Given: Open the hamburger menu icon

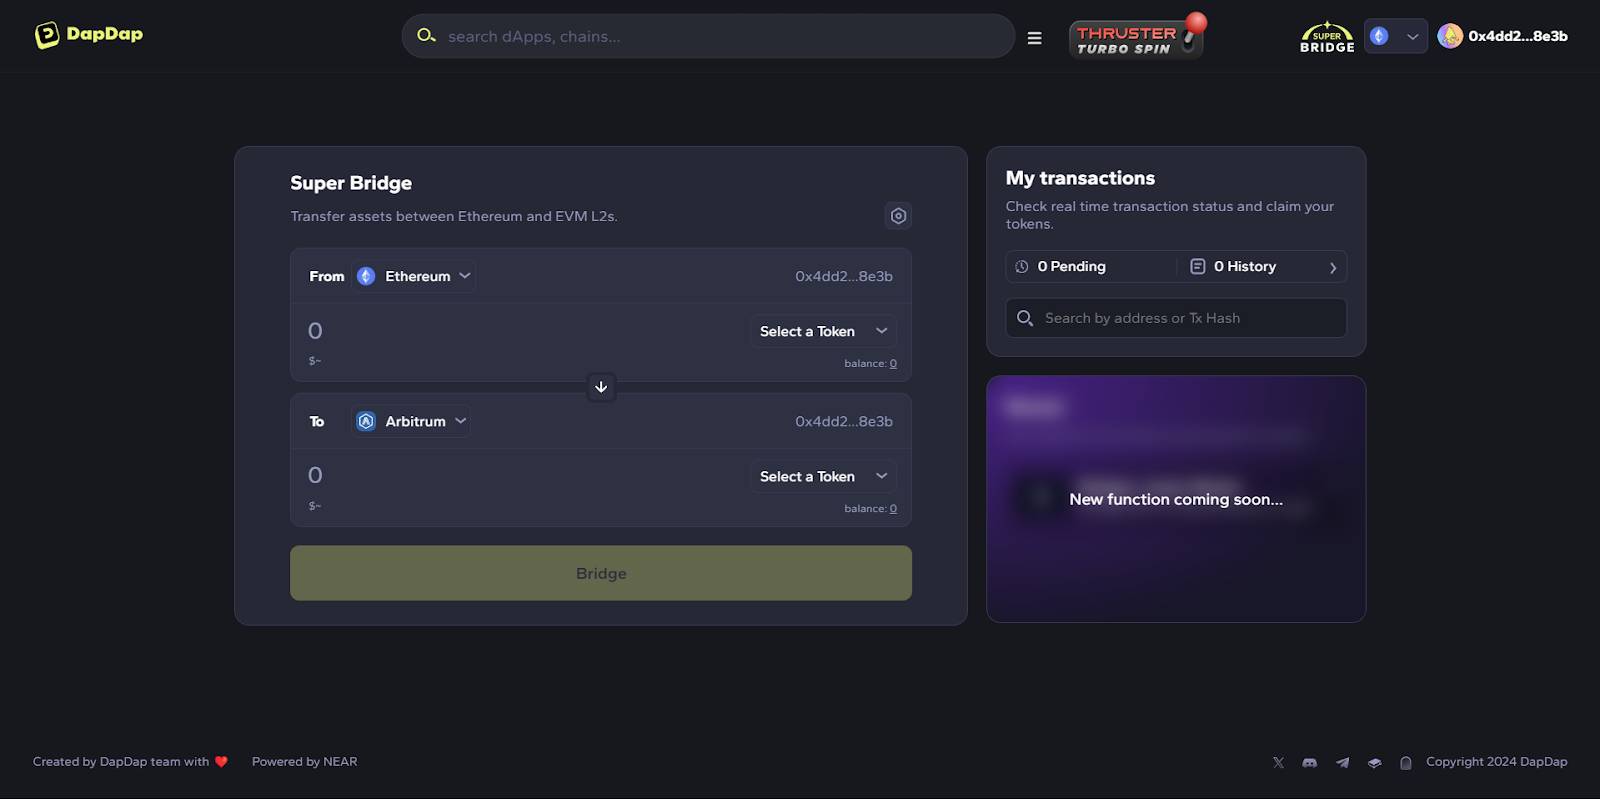Looking at the screenshot, I should 1034,38.
